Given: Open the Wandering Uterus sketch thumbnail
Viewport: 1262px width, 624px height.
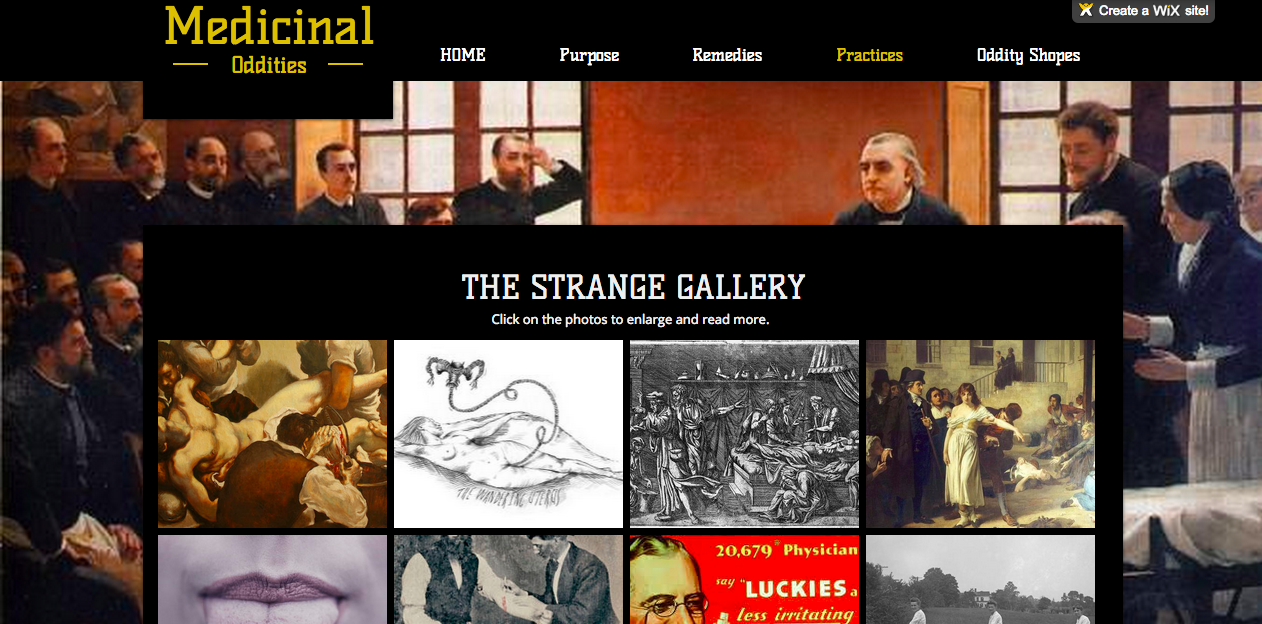Looking at the screenshot, I should 508,434.
